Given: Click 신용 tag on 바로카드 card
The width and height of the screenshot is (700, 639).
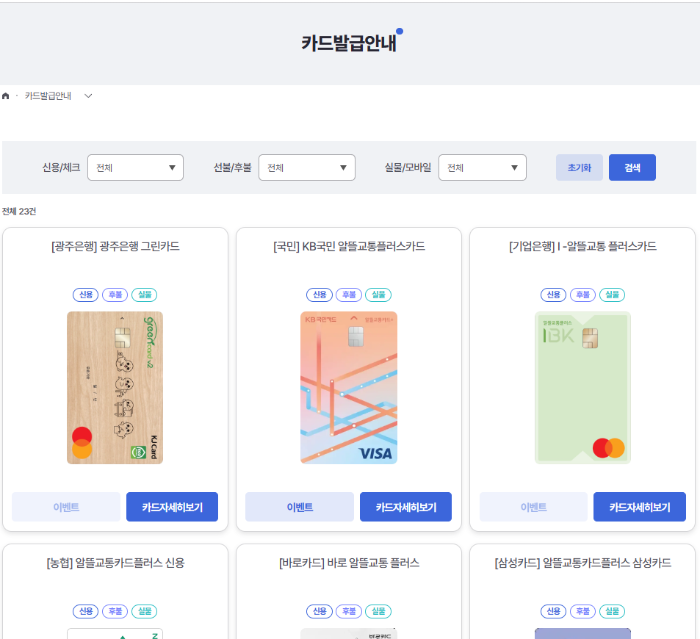Looking at the screenshot, I should (320, 611).
